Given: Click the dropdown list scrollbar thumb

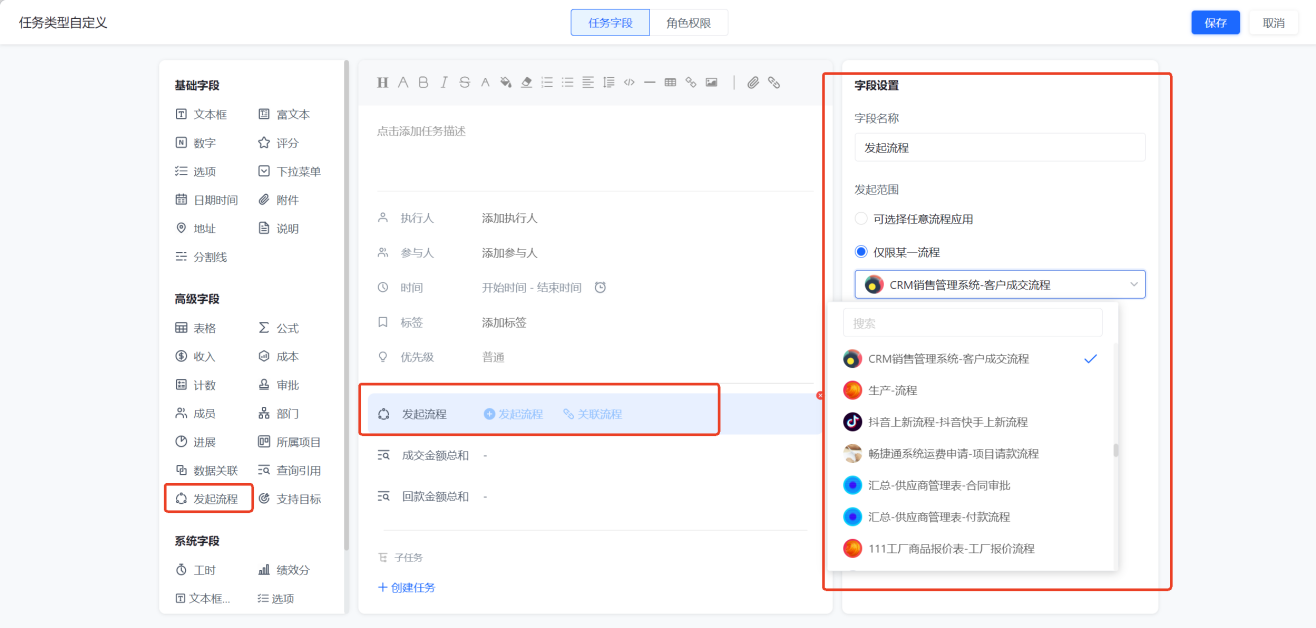Looking at the screenshot, I should click(x=1116, y=450).
